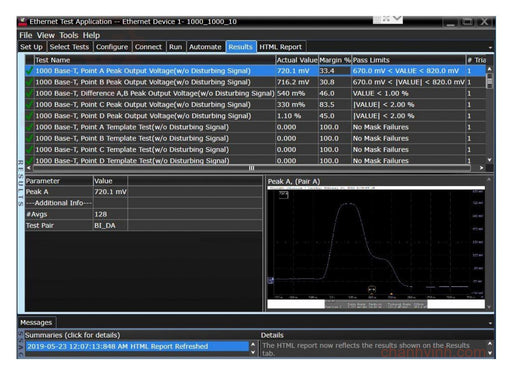
Task: Open the Run tab
Action: (175, 47)
